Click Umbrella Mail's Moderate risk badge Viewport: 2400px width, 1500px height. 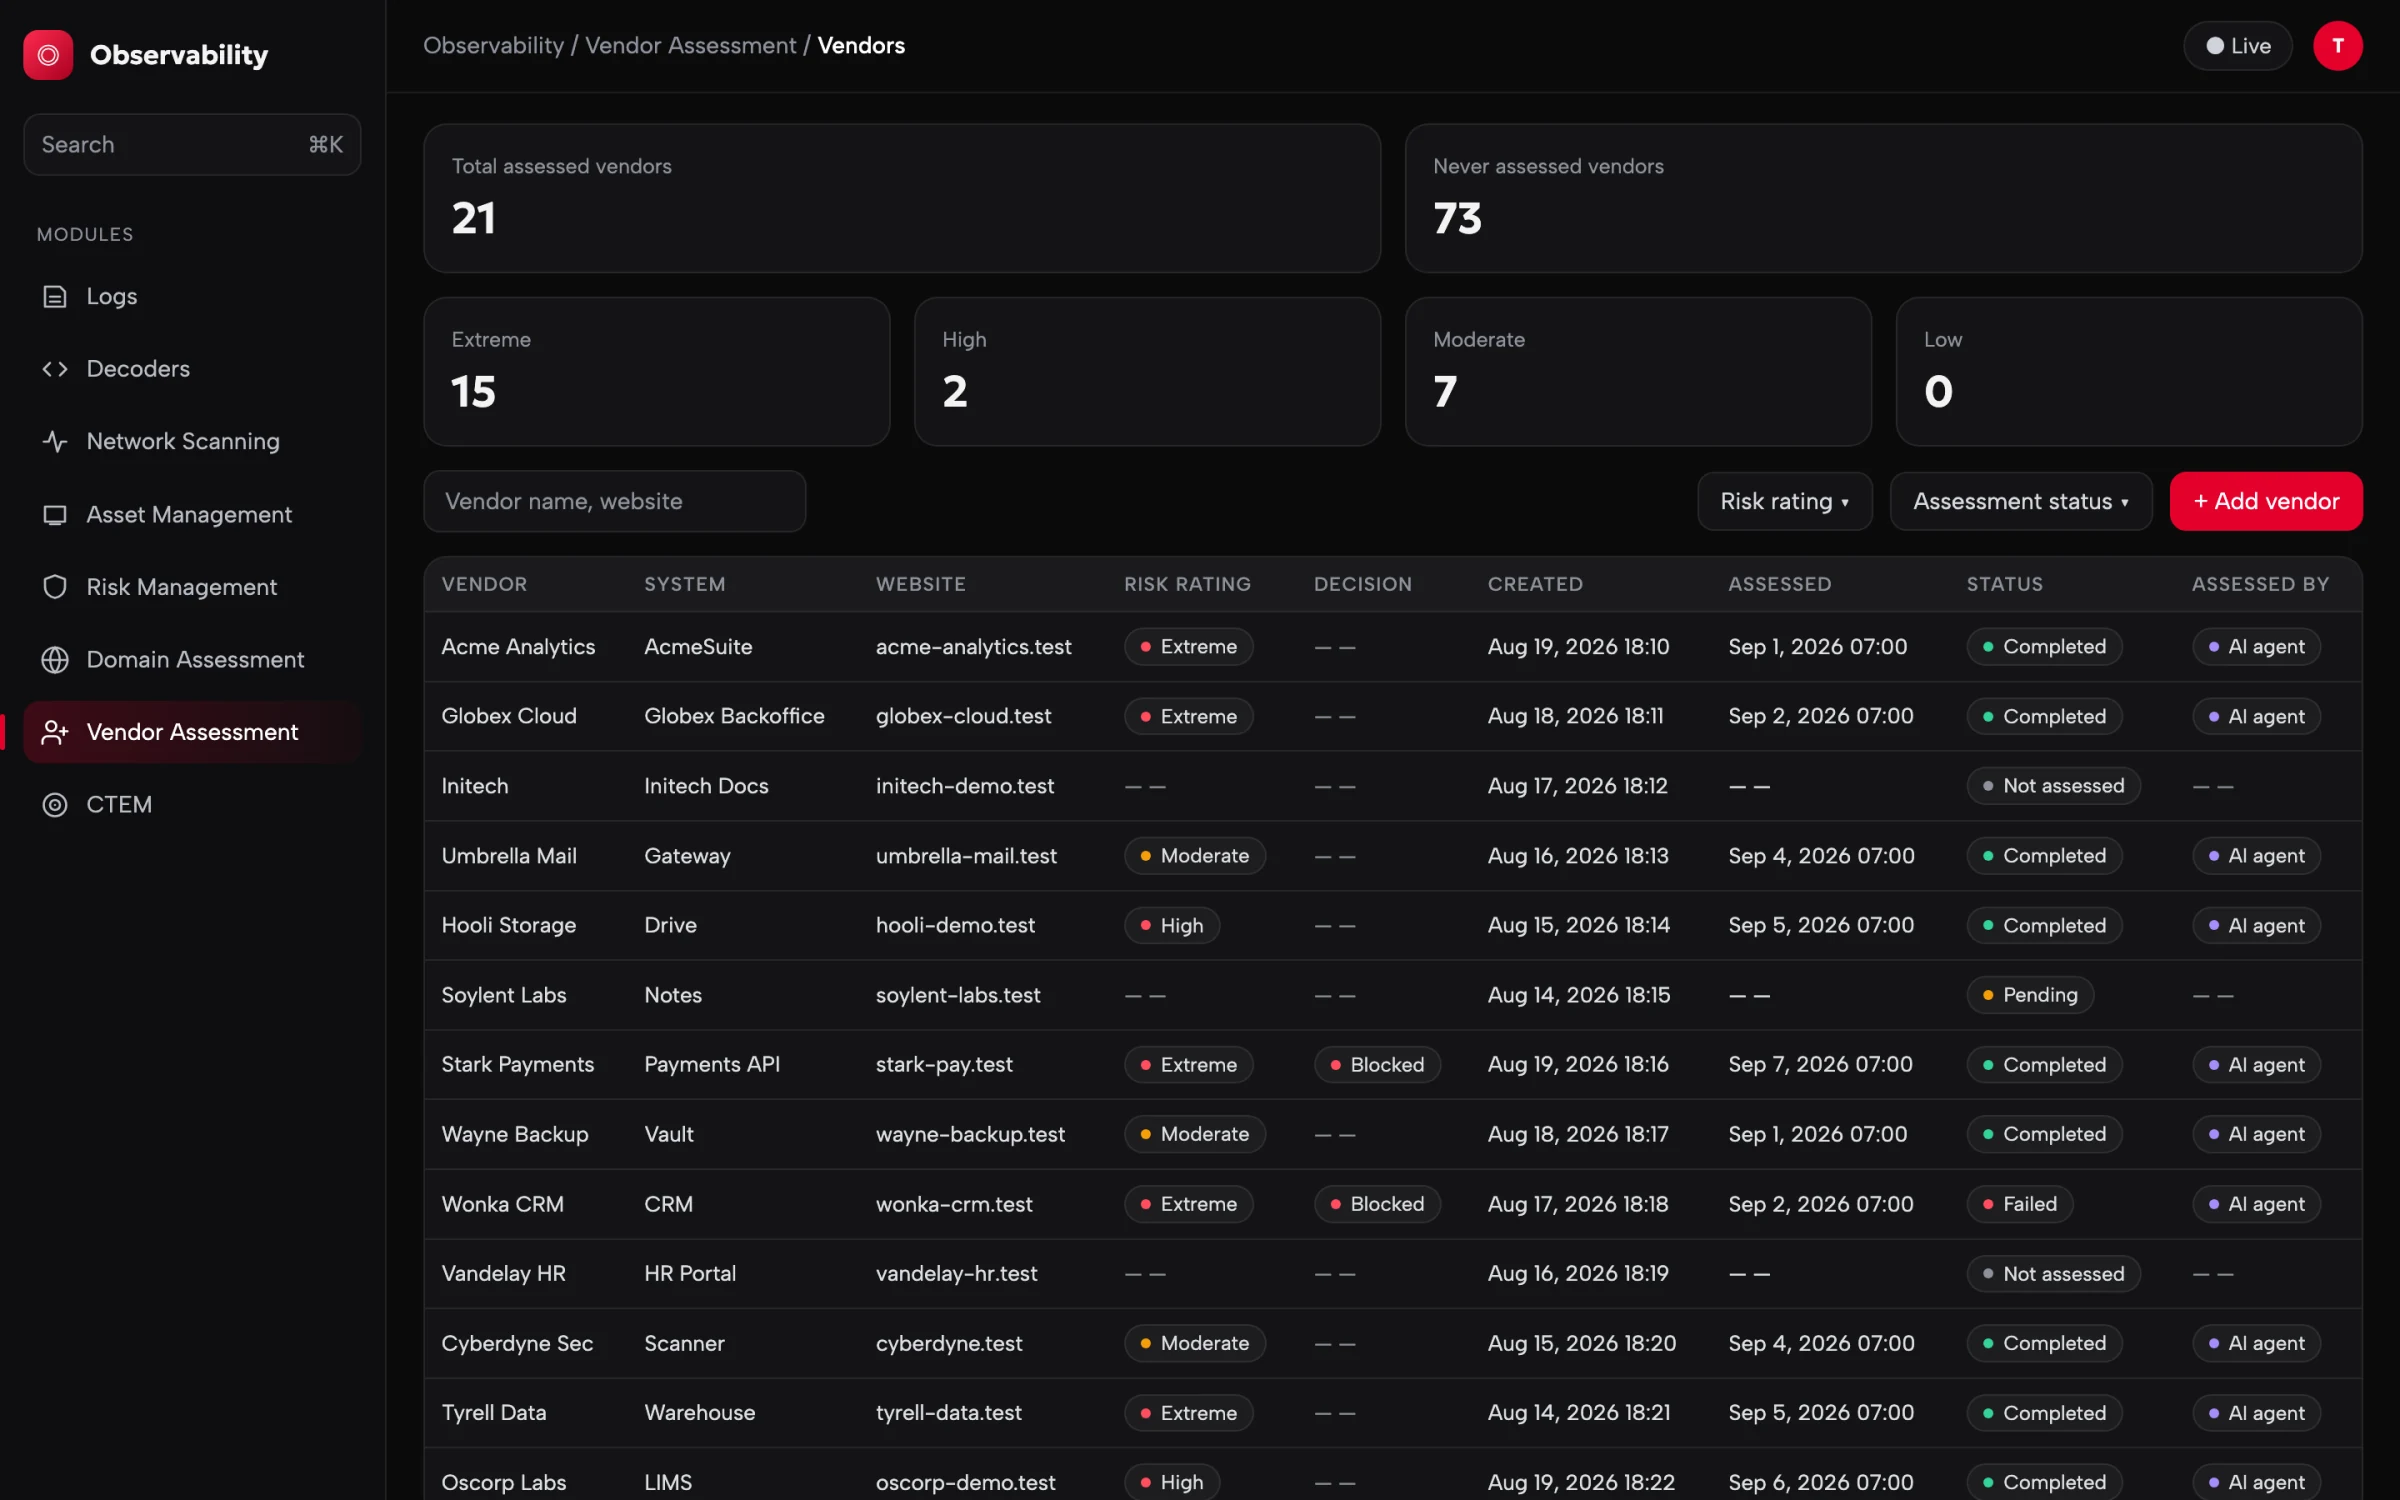click(1194, 856)
